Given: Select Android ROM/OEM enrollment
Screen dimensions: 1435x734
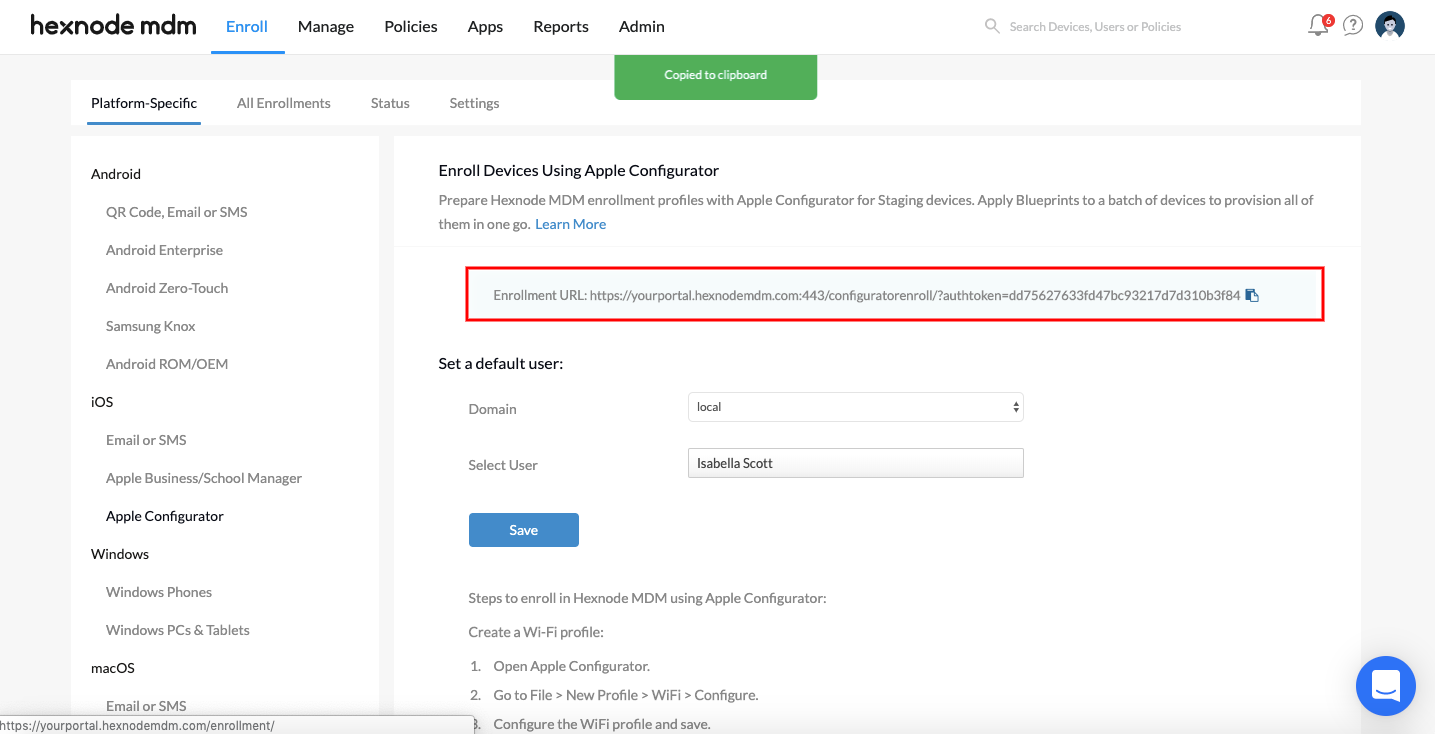Looking at the screenshot, I should coord(167,364).
